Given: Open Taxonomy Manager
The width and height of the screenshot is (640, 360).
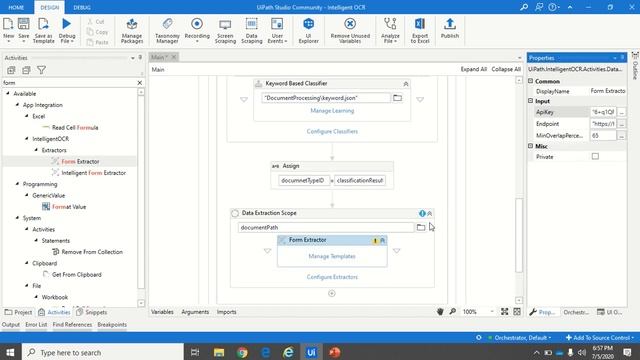Looking at the screenshot, I should [x=167, y=29].
